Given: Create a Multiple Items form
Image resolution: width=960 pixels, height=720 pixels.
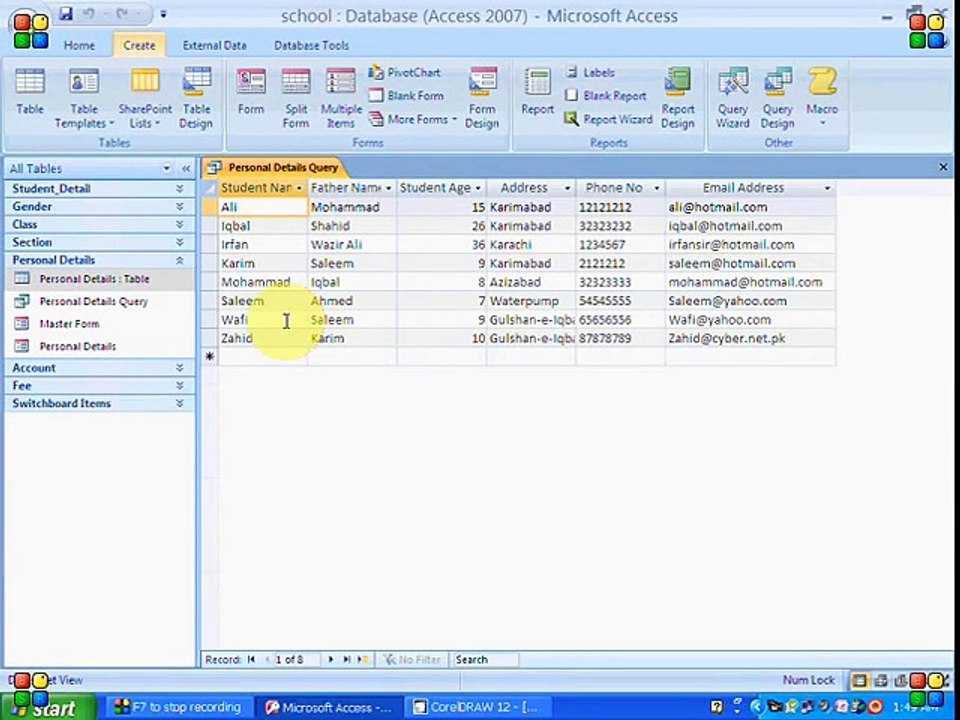Looking at the screenshot, I should pos(341,98).
